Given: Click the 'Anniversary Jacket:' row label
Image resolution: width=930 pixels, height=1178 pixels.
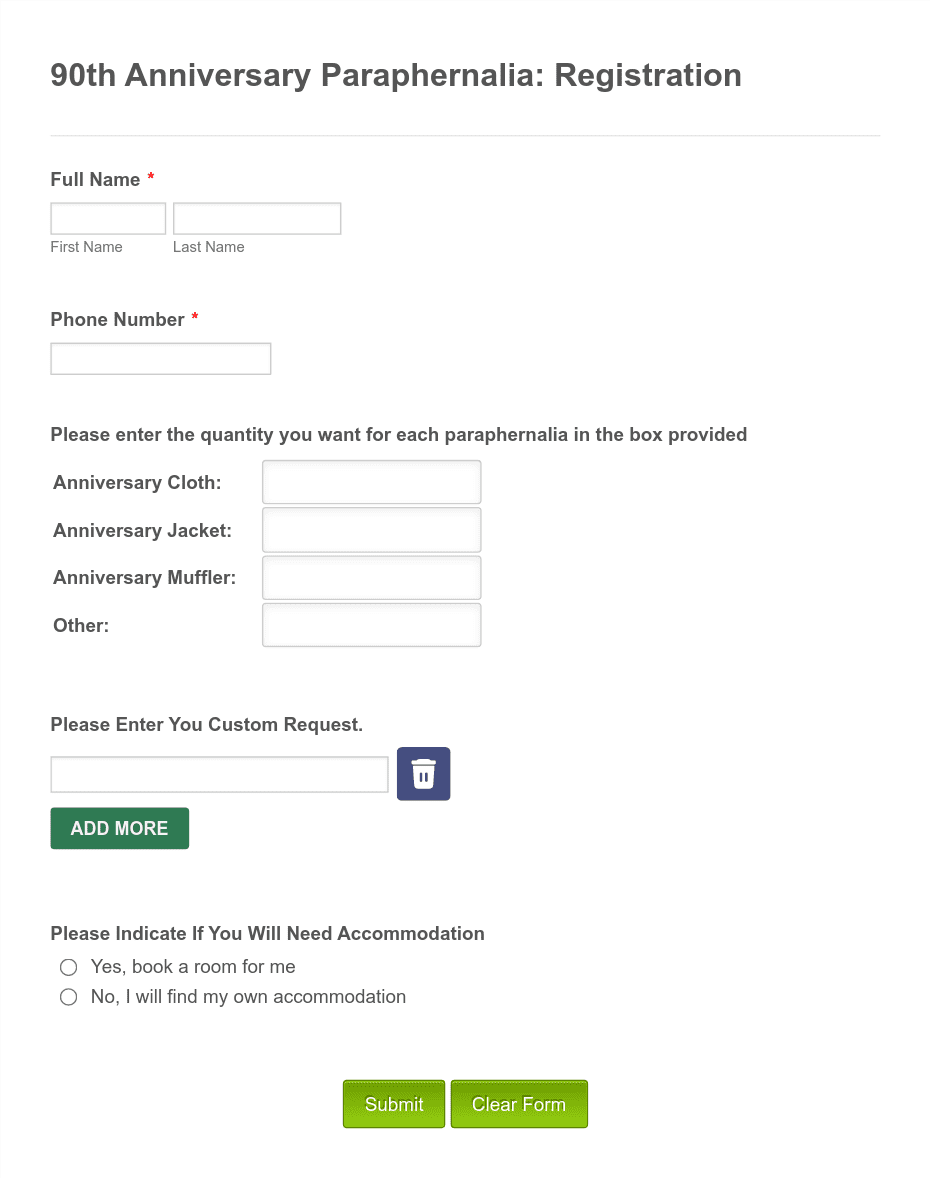Looking at the screenshot, I should (x=143, y=530).
